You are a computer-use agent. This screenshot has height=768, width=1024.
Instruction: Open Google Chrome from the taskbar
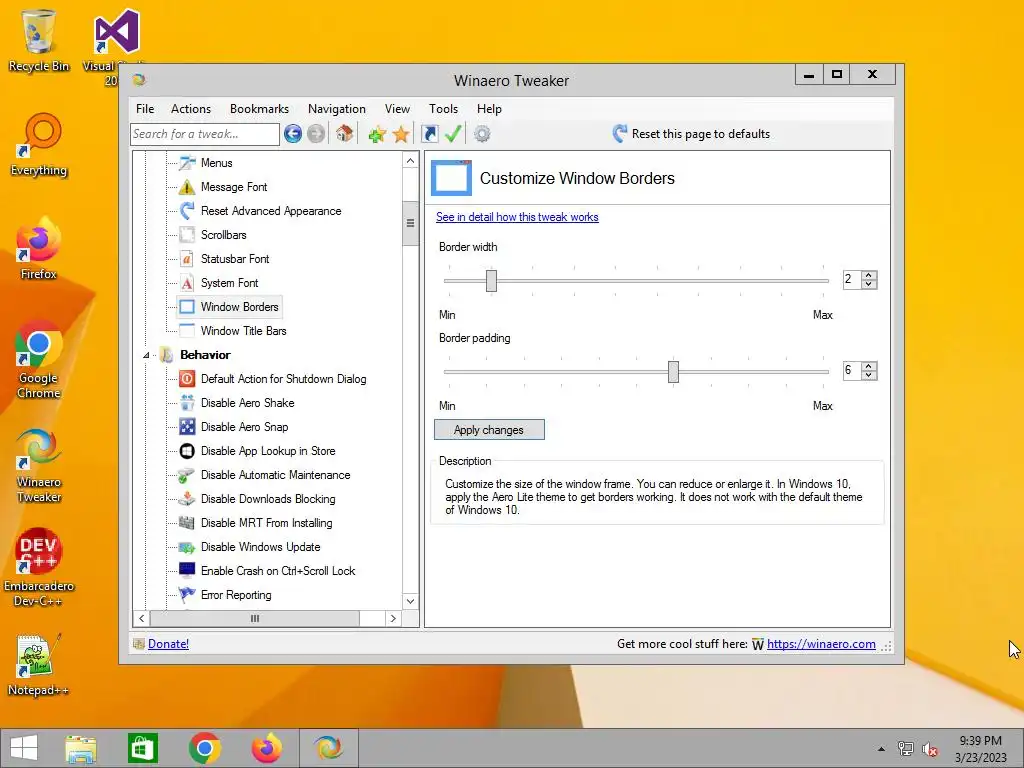204,748
